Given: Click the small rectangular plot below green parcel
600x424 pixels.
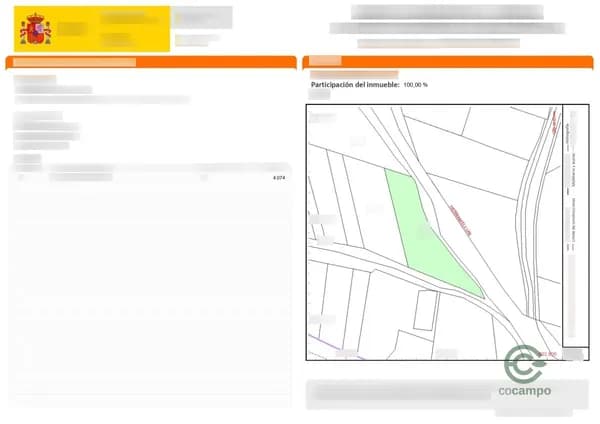Looking at the screenshot, I should point(424,310).
